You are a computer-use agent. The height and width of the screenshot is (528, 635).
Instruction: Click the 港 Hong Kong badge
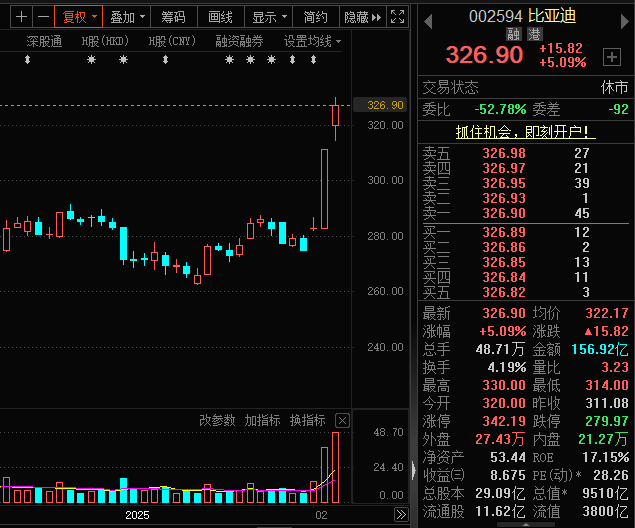click(x=535, y=33)
